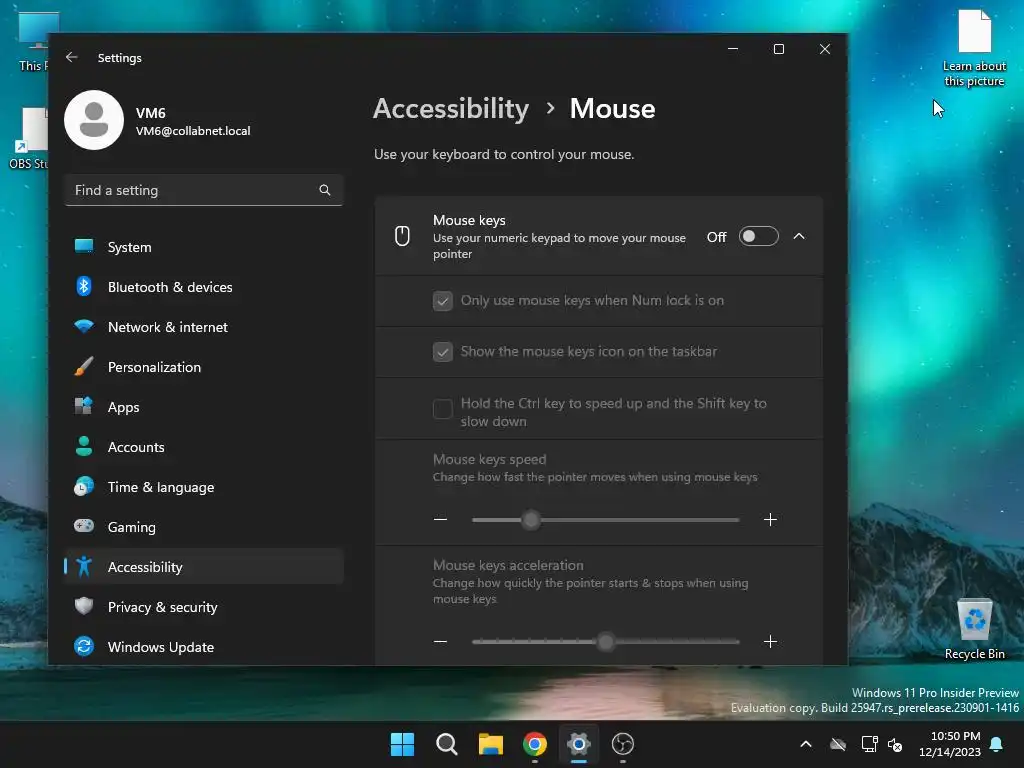Select the Recycle Bin desktop icon
The height and width of the screenshot is (768, 1024).
click(x=975, y=629)
